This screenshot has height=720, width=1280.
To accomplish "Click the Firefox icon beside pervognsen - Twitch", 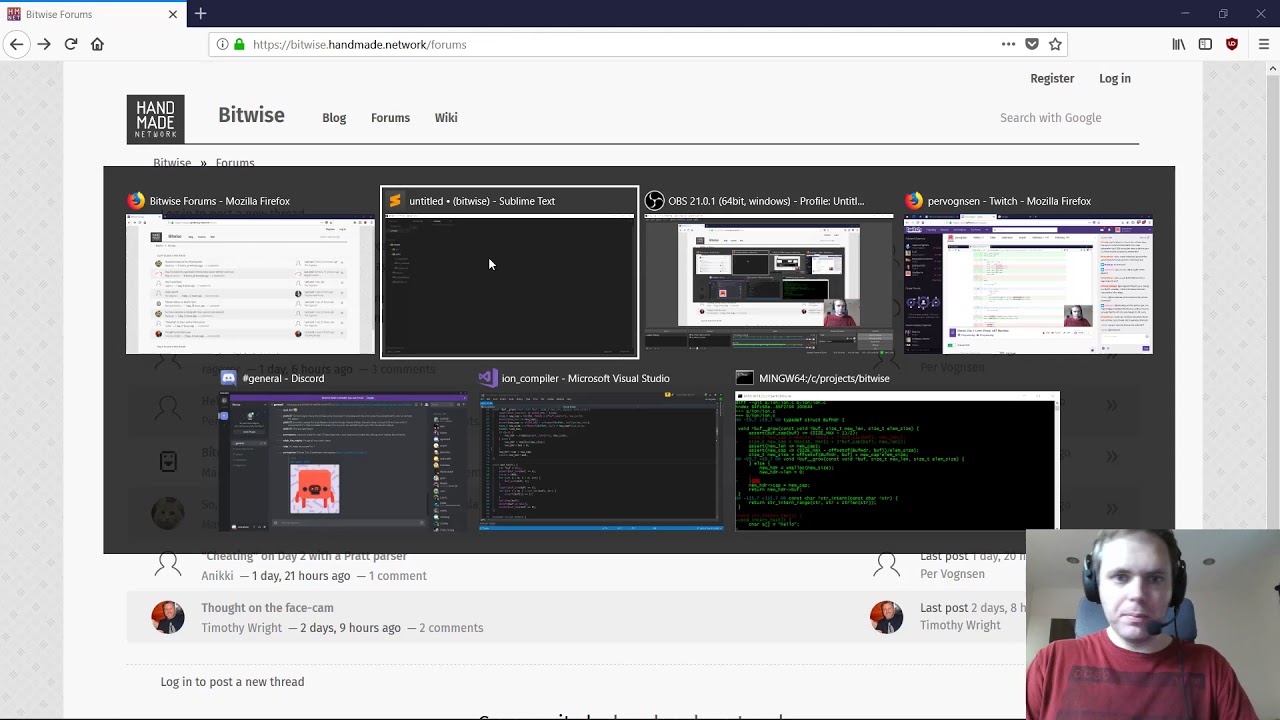I will [914, 201].
